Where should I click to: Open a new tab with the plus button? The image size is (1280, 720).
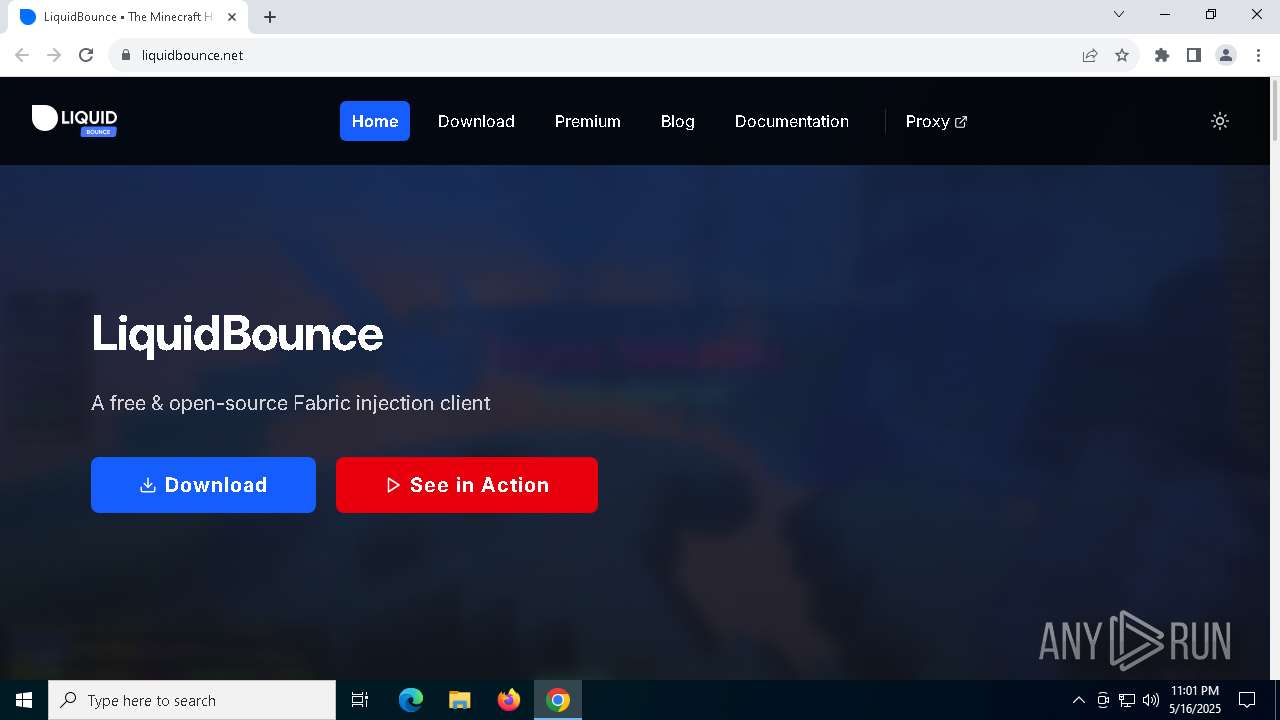tap(270, 17)
